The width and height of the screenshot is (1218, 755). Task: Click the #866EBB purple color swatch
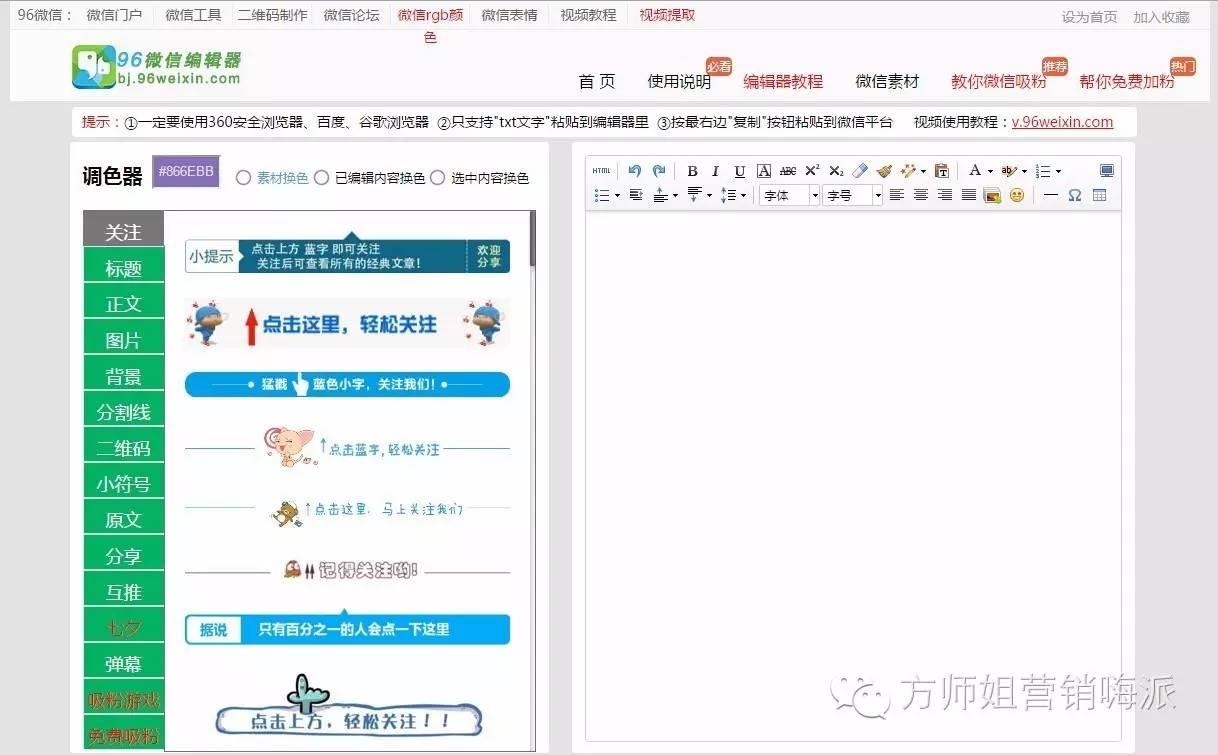click(x=185, y=172)
